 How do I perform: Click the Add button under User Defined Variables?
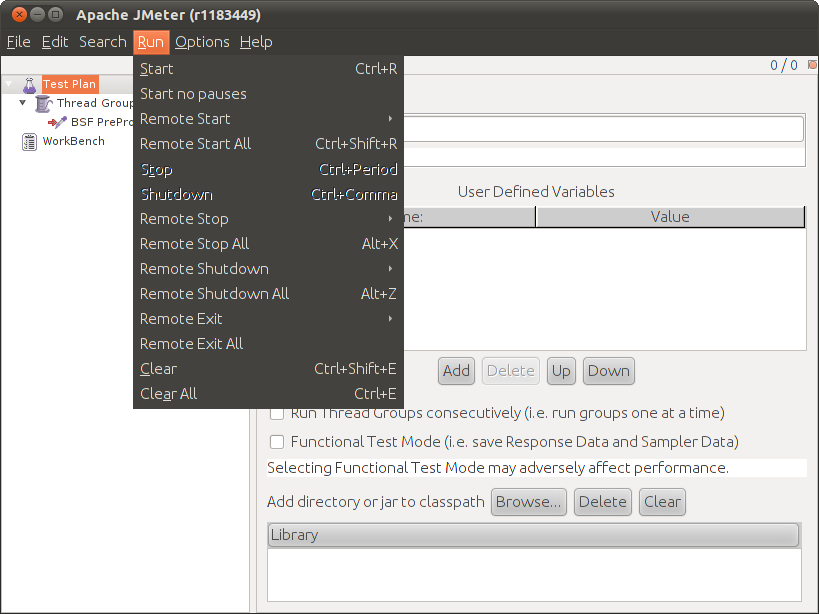[456, 371]
